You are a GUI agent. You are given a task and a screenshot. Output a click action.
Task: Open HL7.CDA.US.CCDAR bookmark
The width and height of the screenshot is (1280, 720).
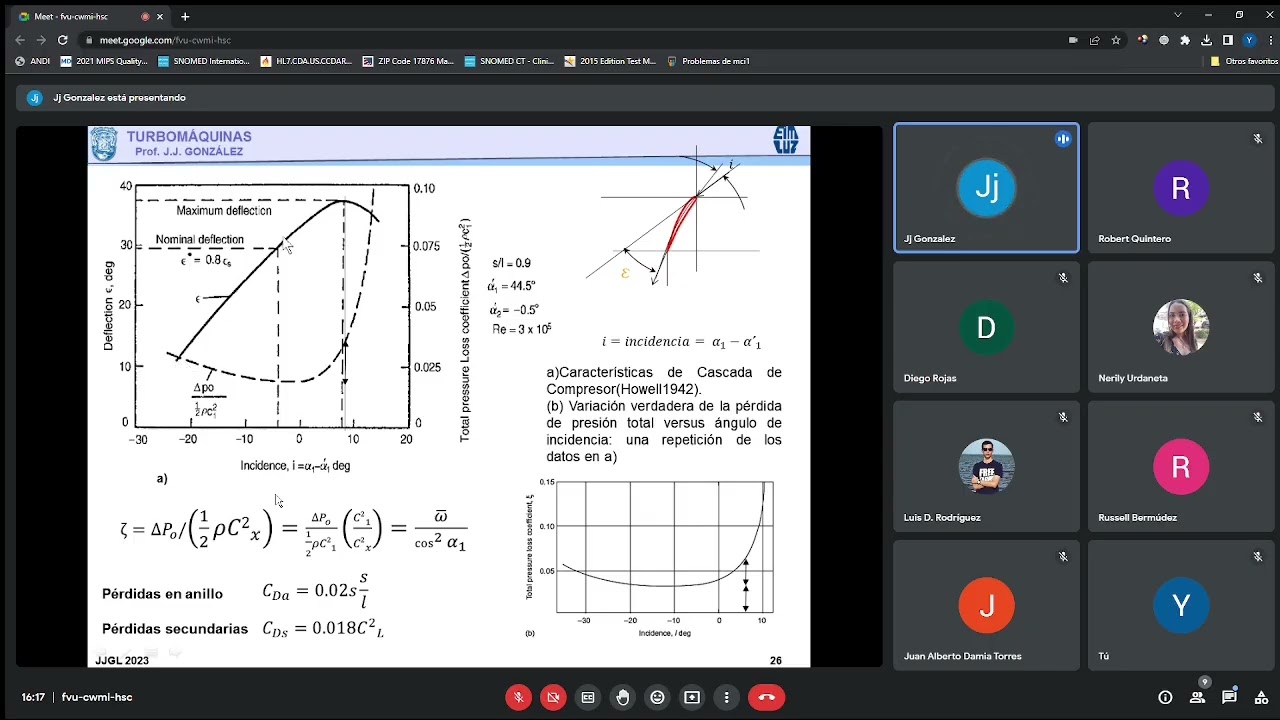307,61
